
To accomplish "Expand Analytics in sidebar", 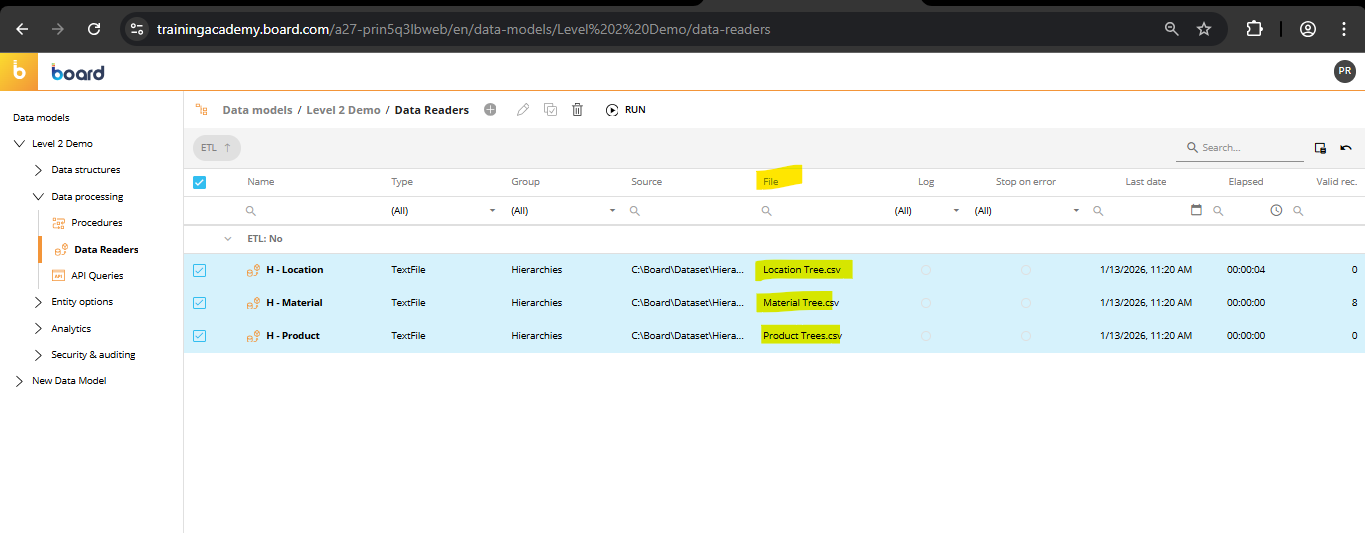I will pos(38,329).
